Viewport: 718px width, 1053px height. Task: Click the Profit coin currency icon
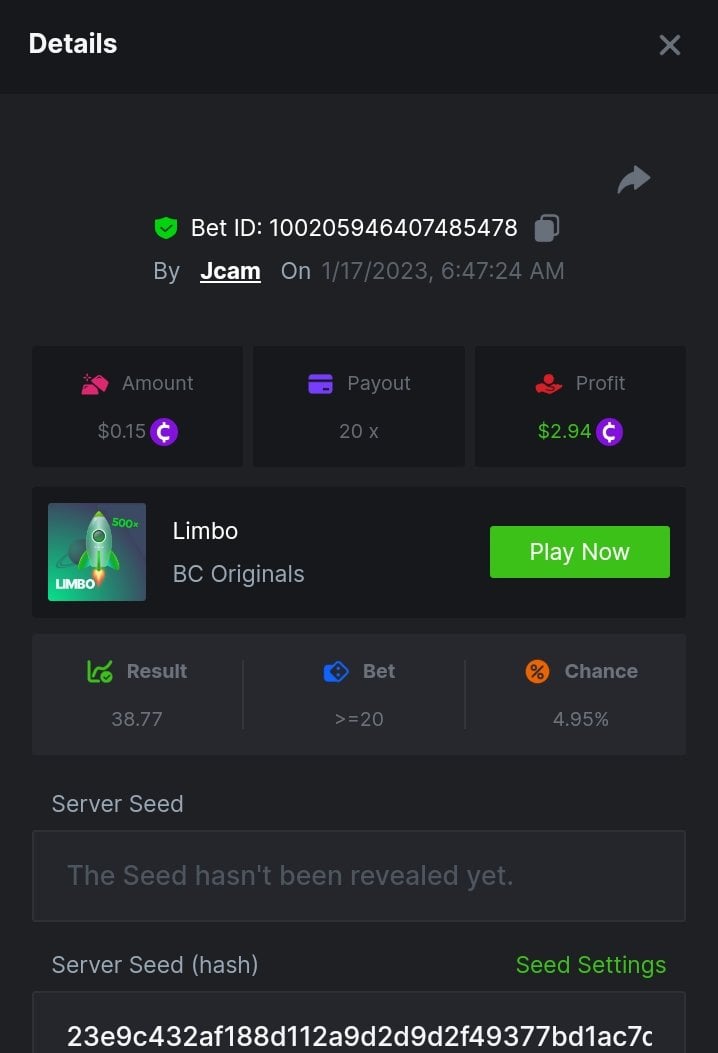(609, 432)
